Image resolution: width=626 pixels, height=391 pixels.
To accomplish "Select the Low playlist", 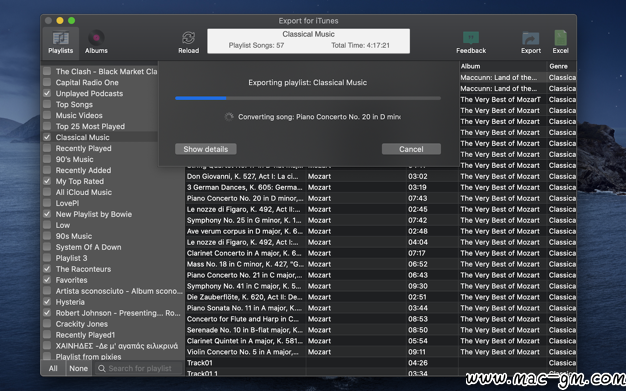I will [x=63, y=225].
